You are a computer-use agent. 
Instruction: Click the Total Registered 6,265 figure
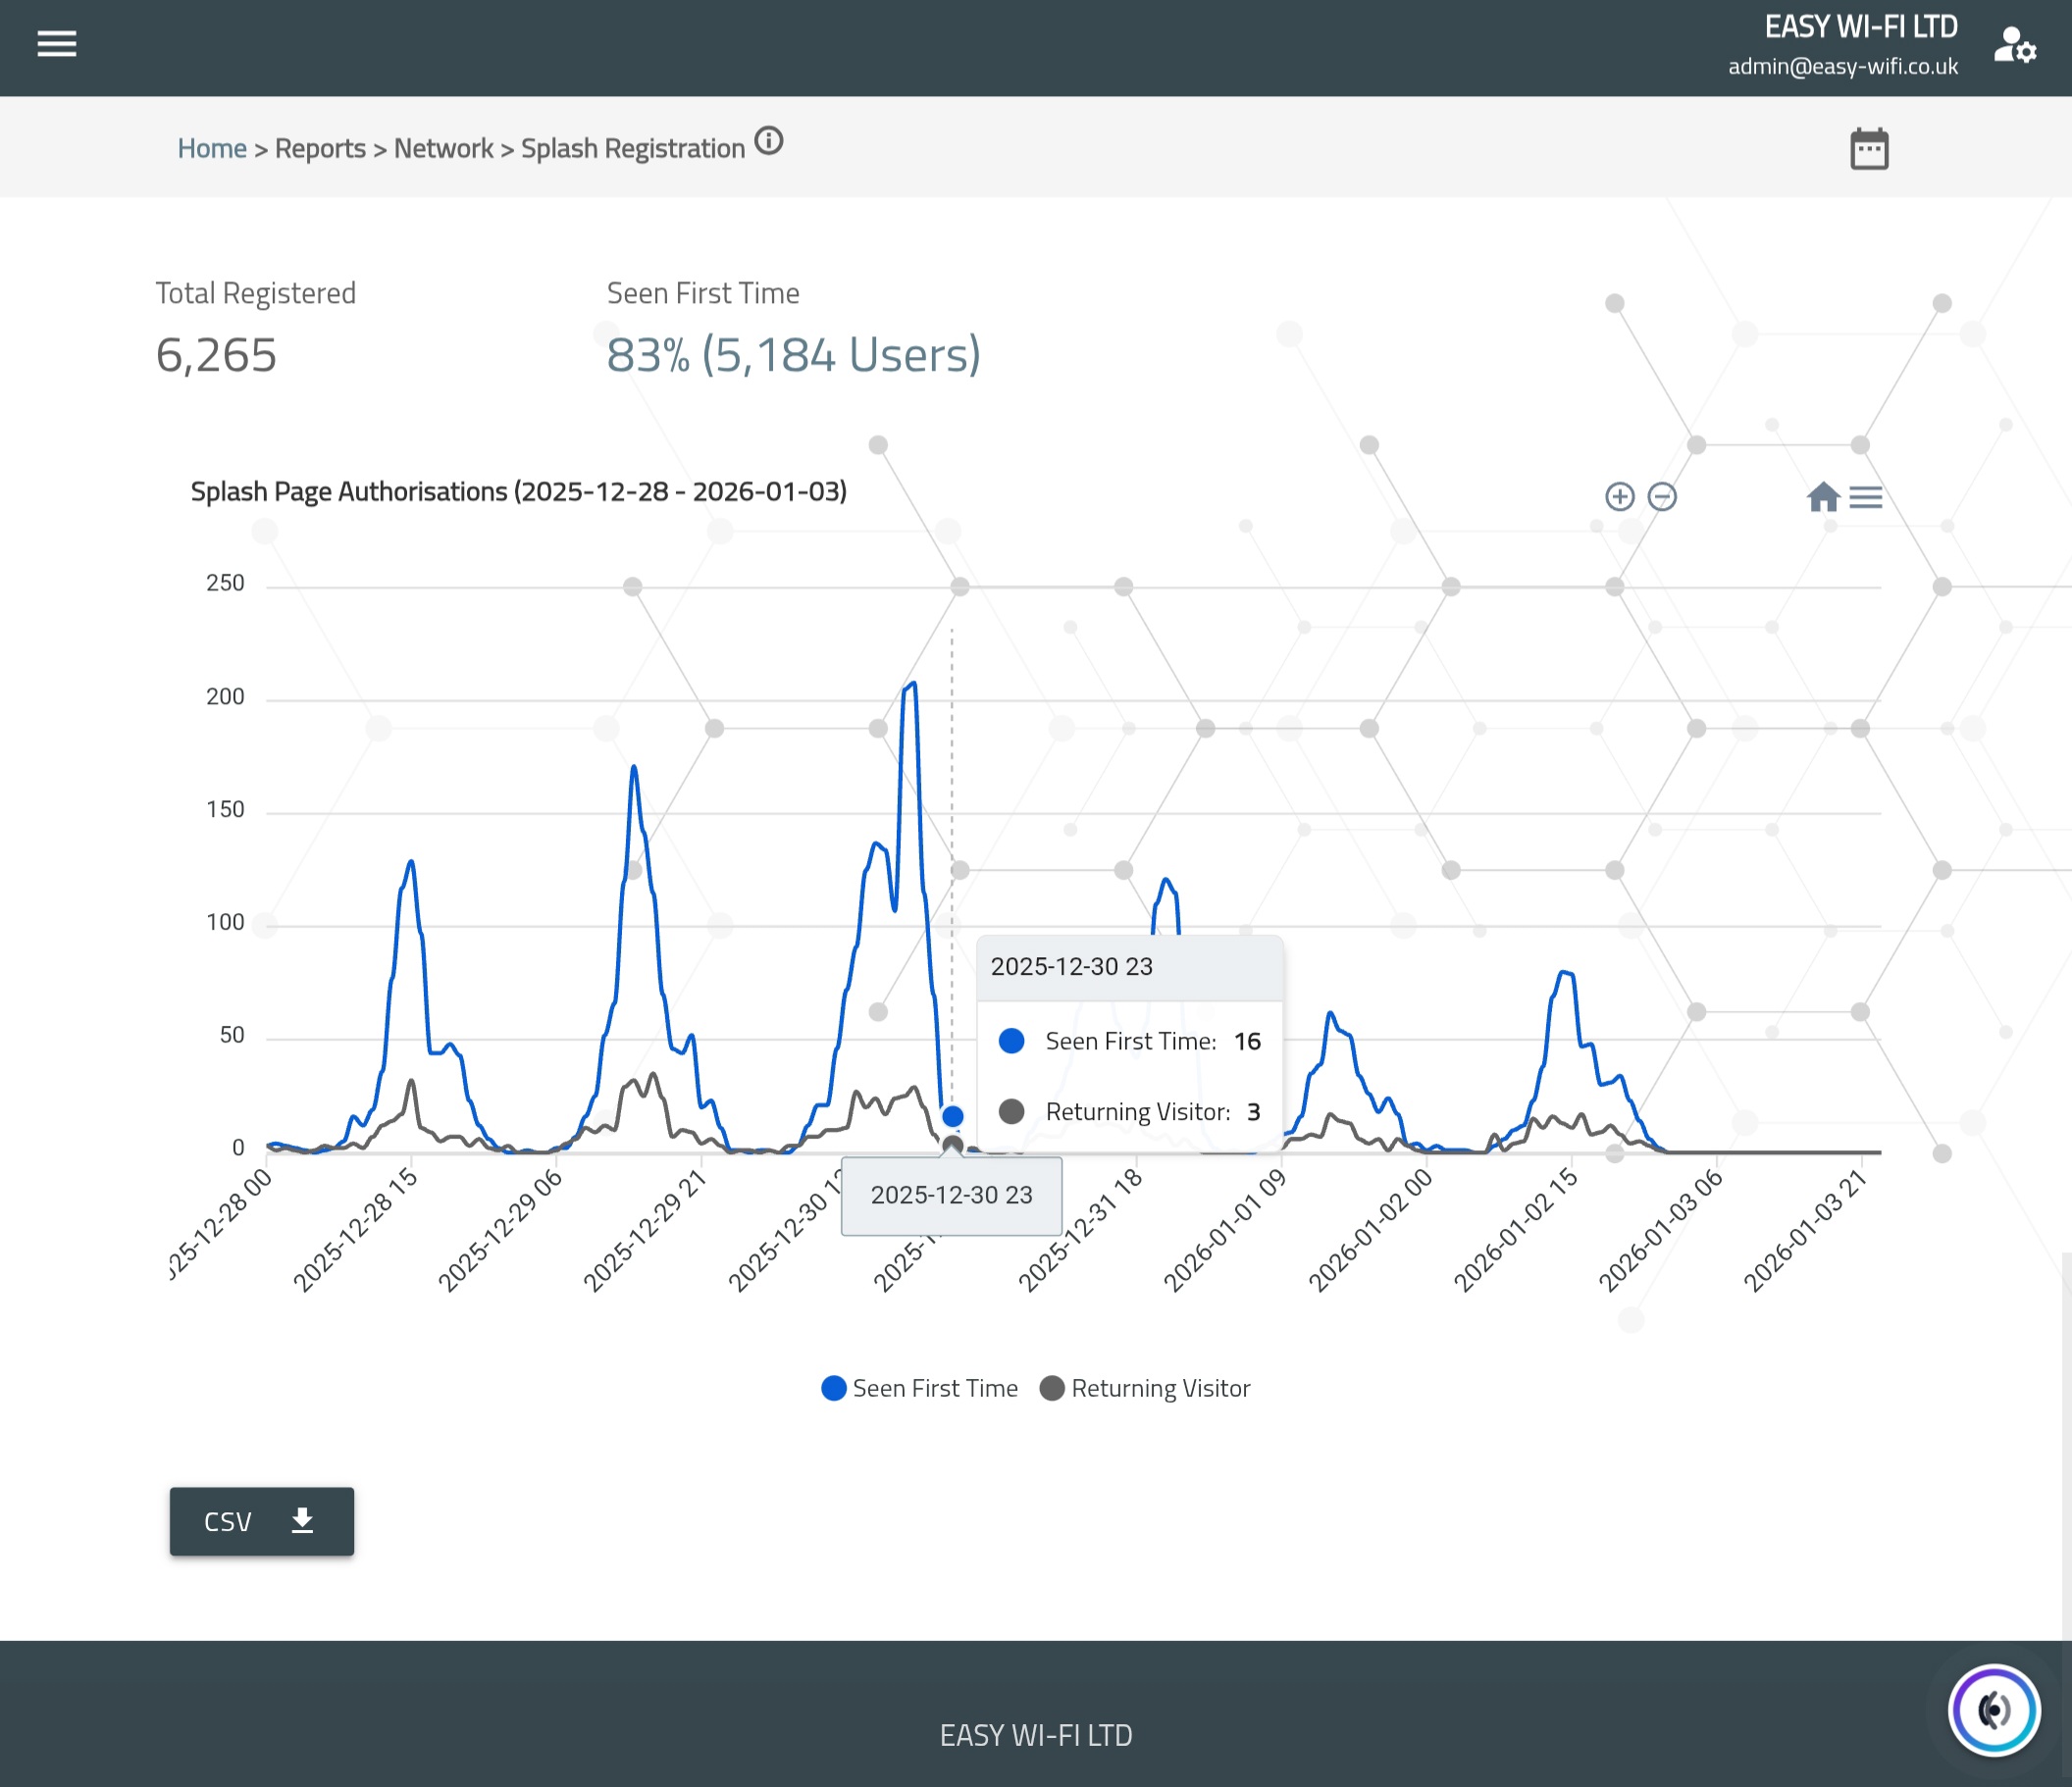click(216, 355)
